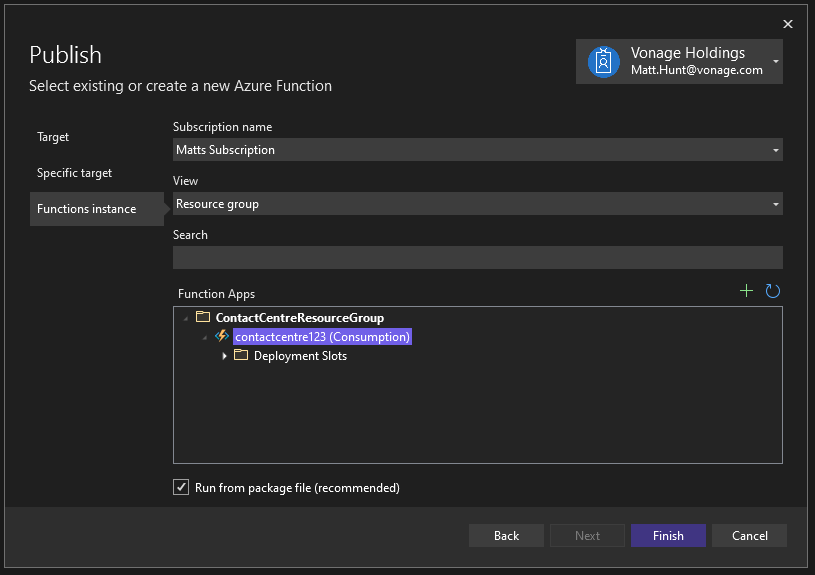Select contactcentre123 (Consumption) function app

click(x=322, y=336)
